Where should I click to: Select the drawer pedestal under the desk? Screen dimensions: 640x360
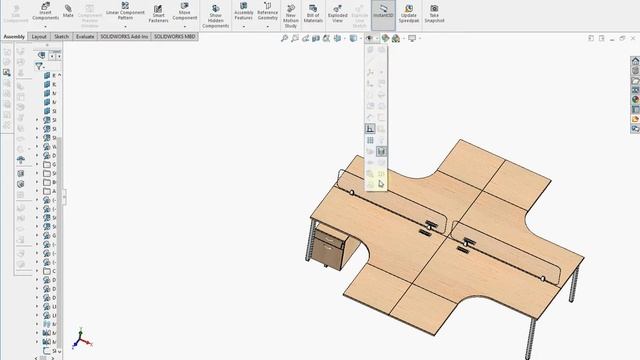[x=334, y=248]
